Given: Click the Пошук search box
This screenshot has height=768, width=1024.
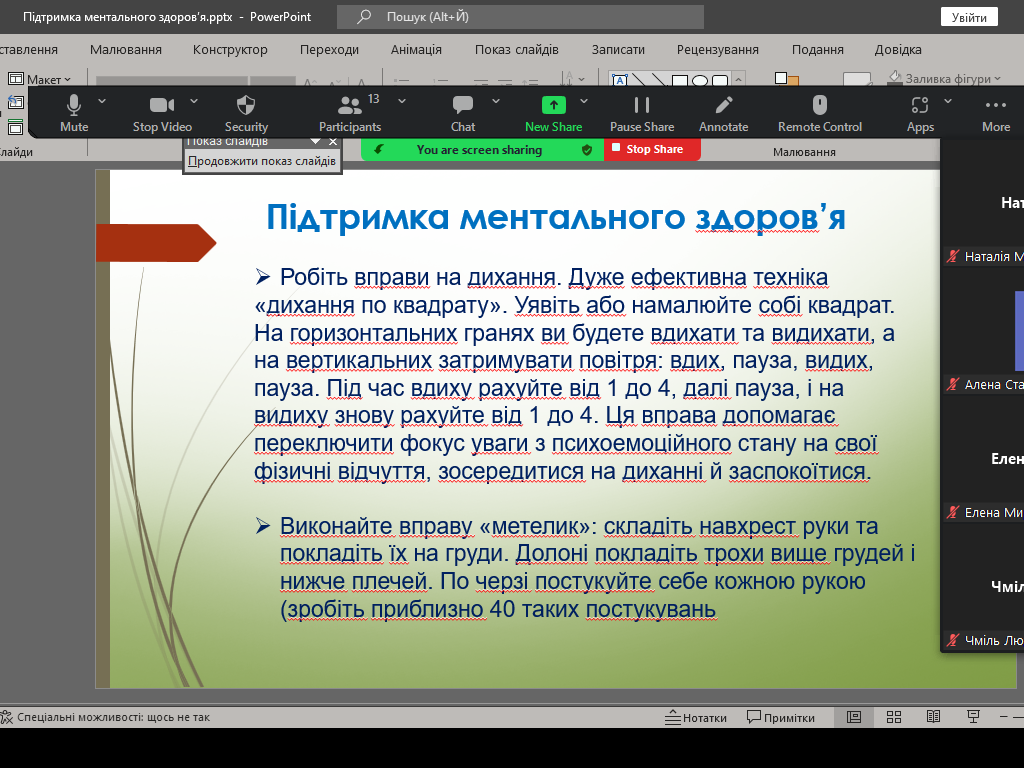Looking at the screenshot, I should point(520,17).
